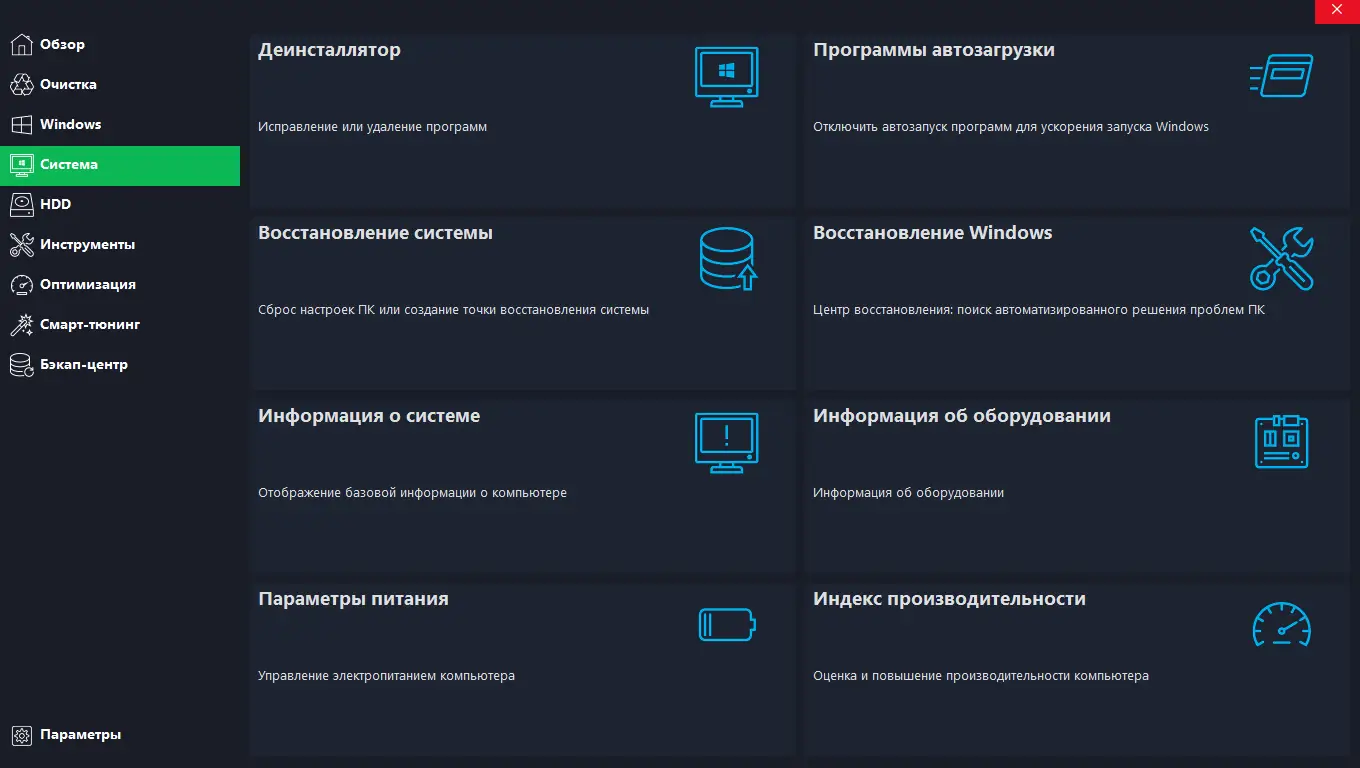Viewport: 1360px width, 768px height.
Task: Click the text Исправление или удаление программ
Action: 372,127
